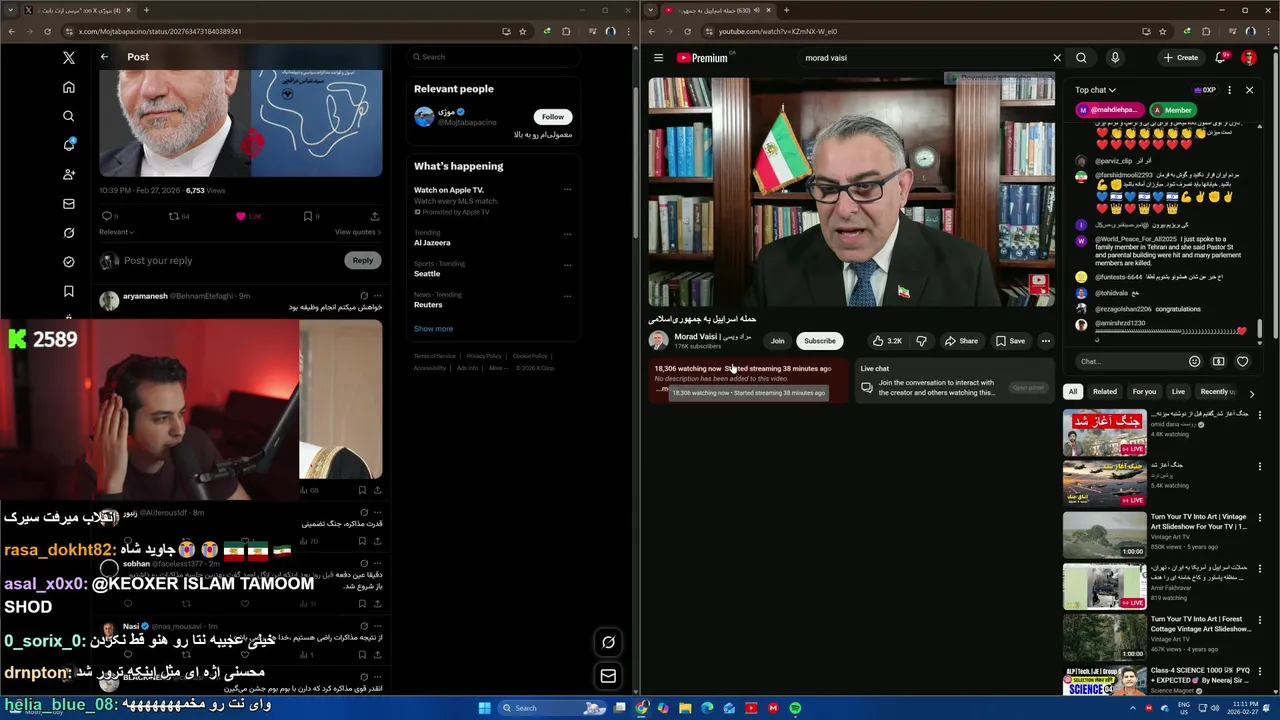The height and width of the screenshot is (720, 1280).
Task: Open the X sidebar Explore search icon
Action: (69, 116)
